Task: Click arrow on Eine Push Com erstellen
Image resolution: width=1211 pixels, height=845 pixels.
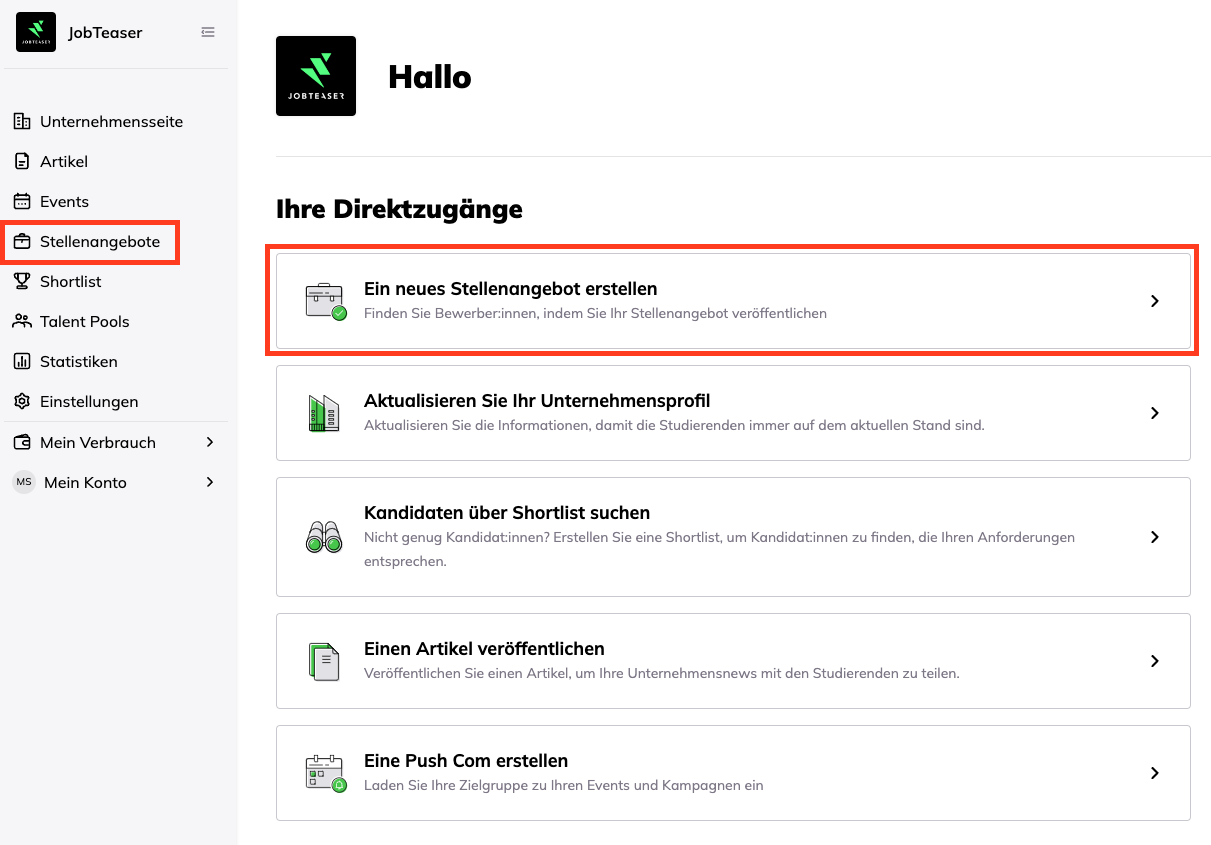Action: [x=1154, y=773]
